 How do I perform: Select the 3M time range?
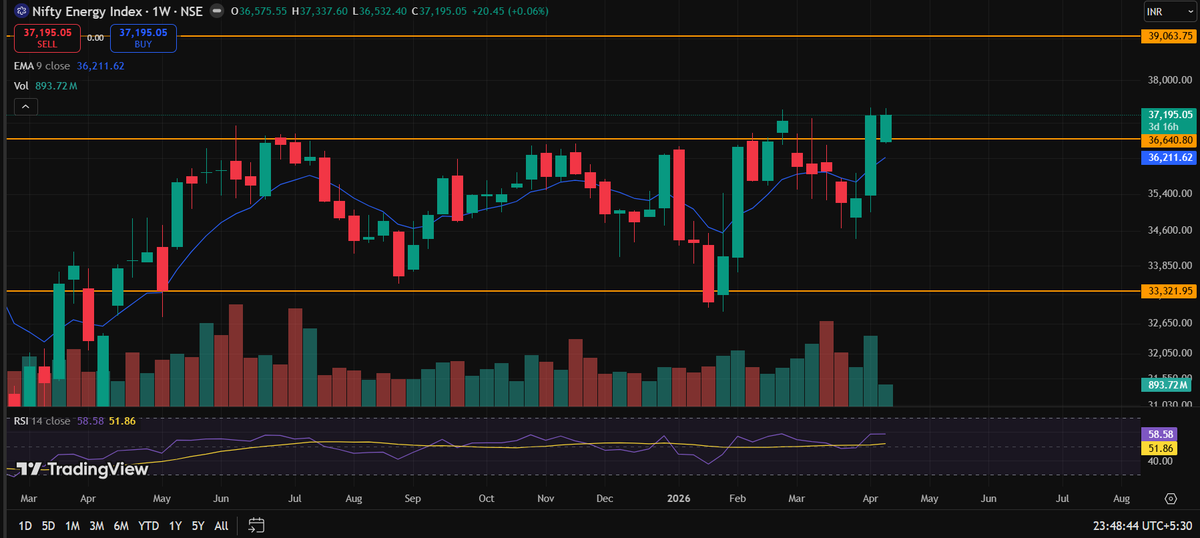coord(97,525)
